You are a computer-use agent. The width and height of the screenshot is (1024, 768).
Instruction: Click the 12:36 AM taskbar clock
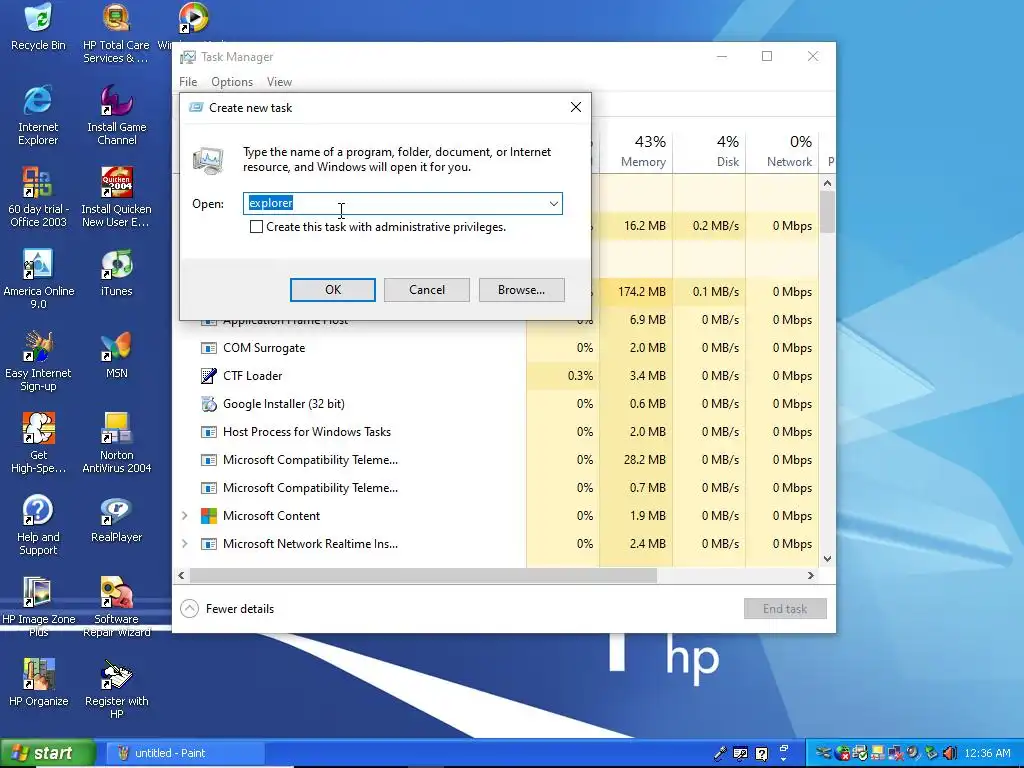987,753
